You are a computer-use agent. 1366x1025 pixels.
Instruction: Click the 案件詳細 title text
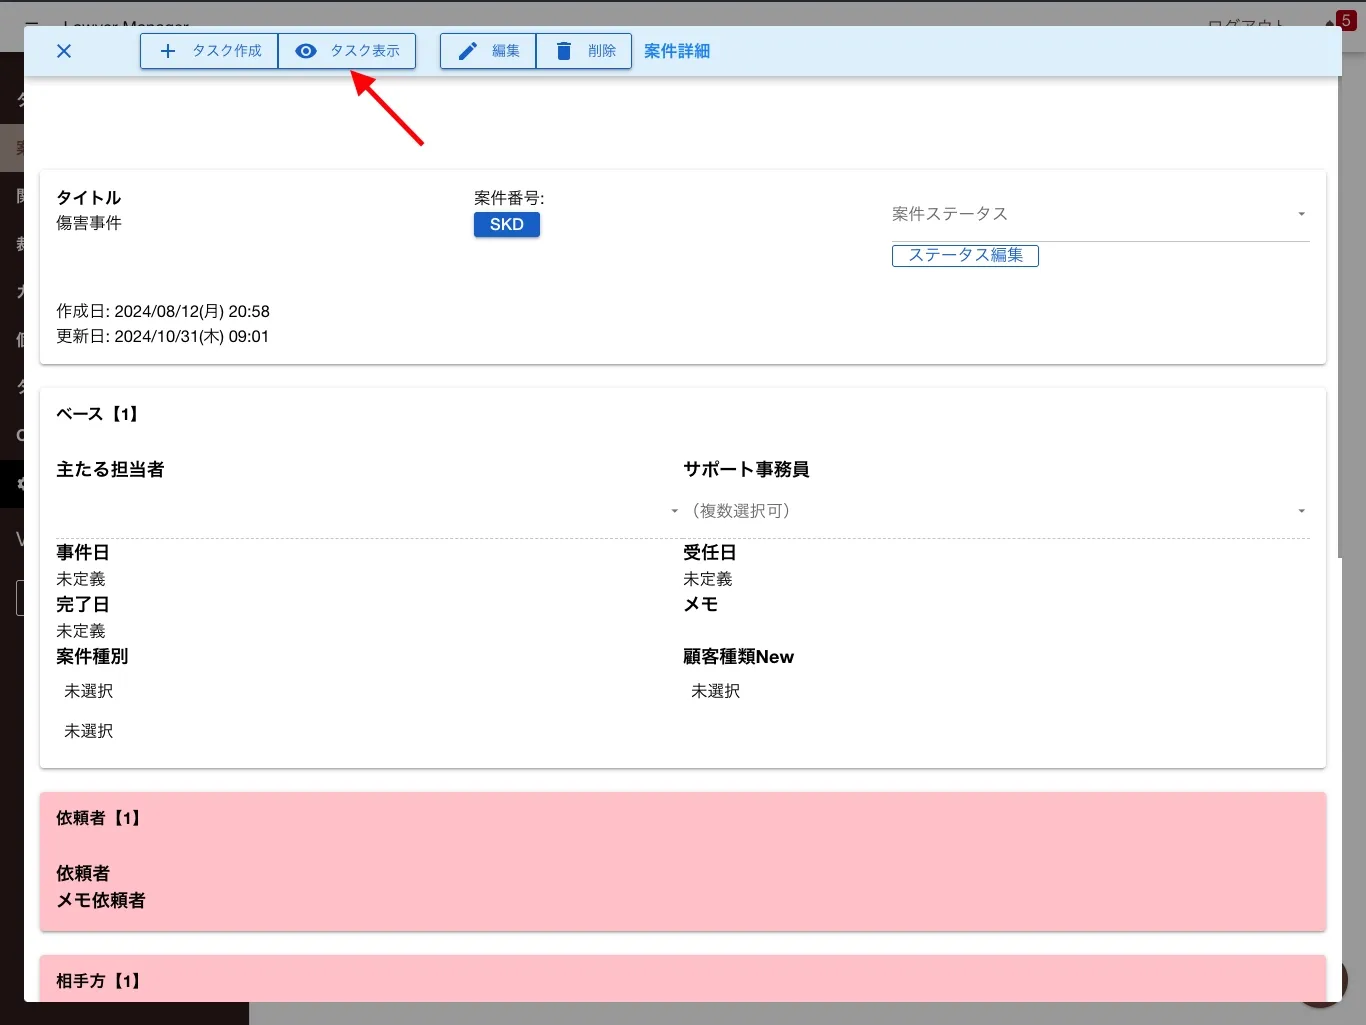pos(677,51)
